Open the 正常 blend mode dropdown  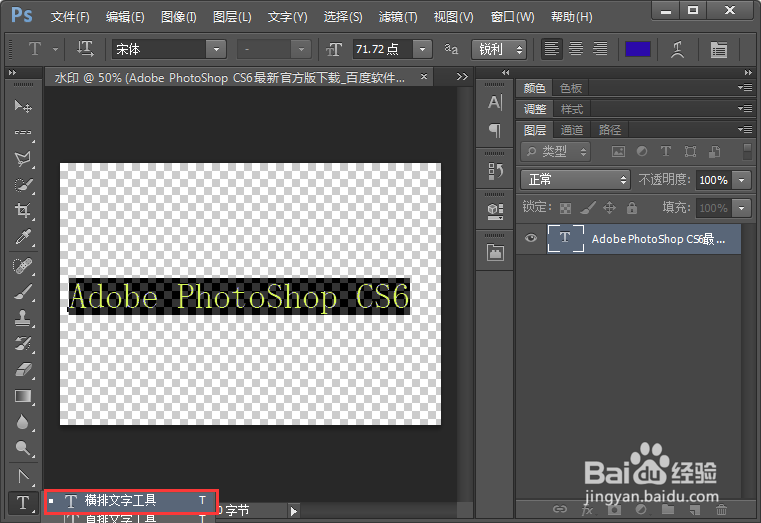coord(575,180)
